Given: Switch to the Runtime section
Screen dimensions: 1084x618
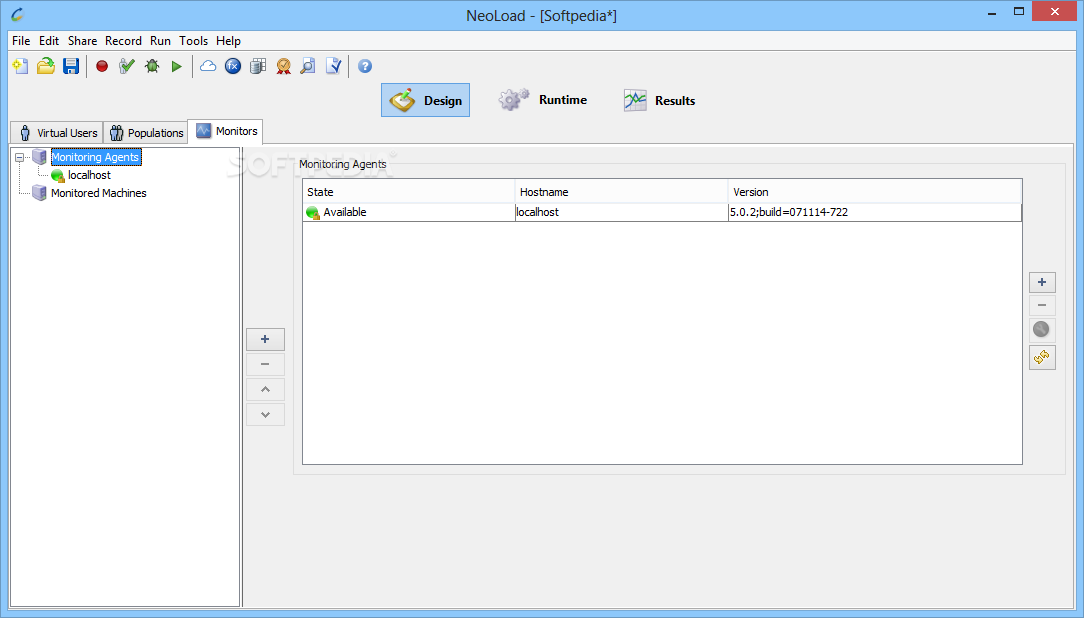Looking at the screenshot, I should click(x=543, y=100).
